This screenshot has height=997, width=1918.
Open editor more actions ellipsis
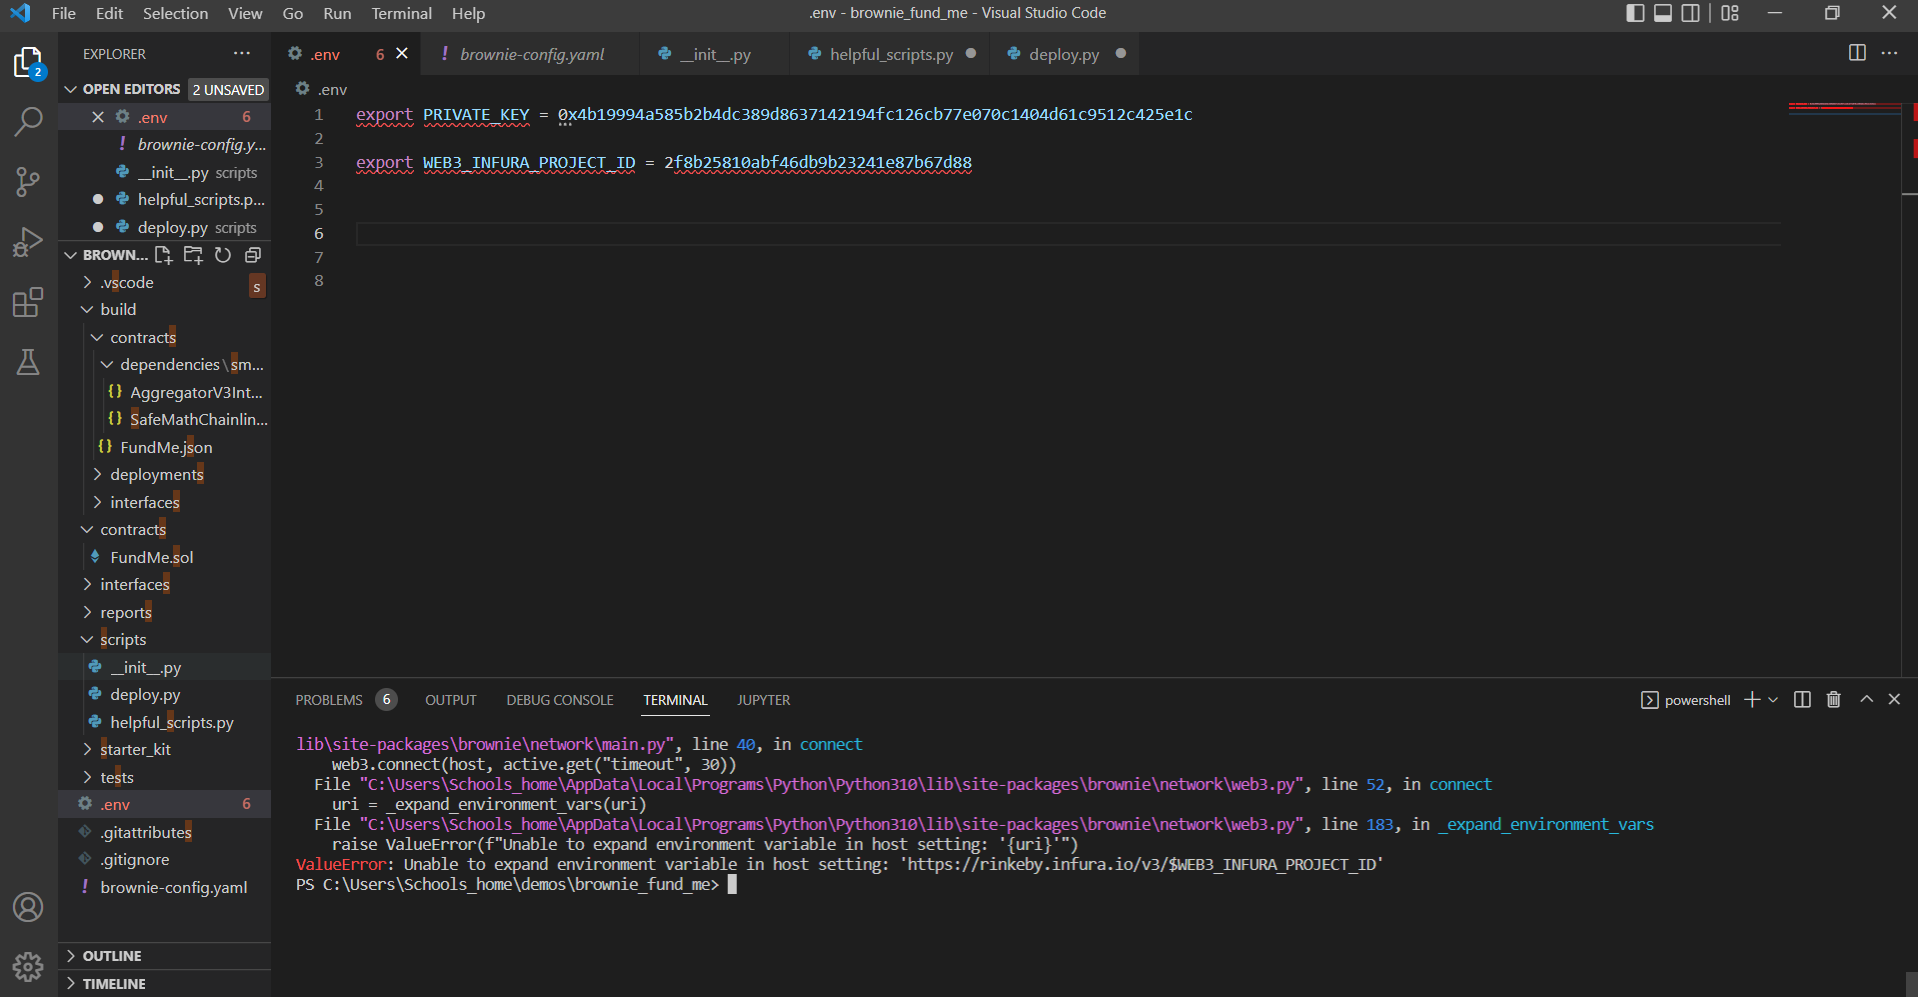[1889, 53]
